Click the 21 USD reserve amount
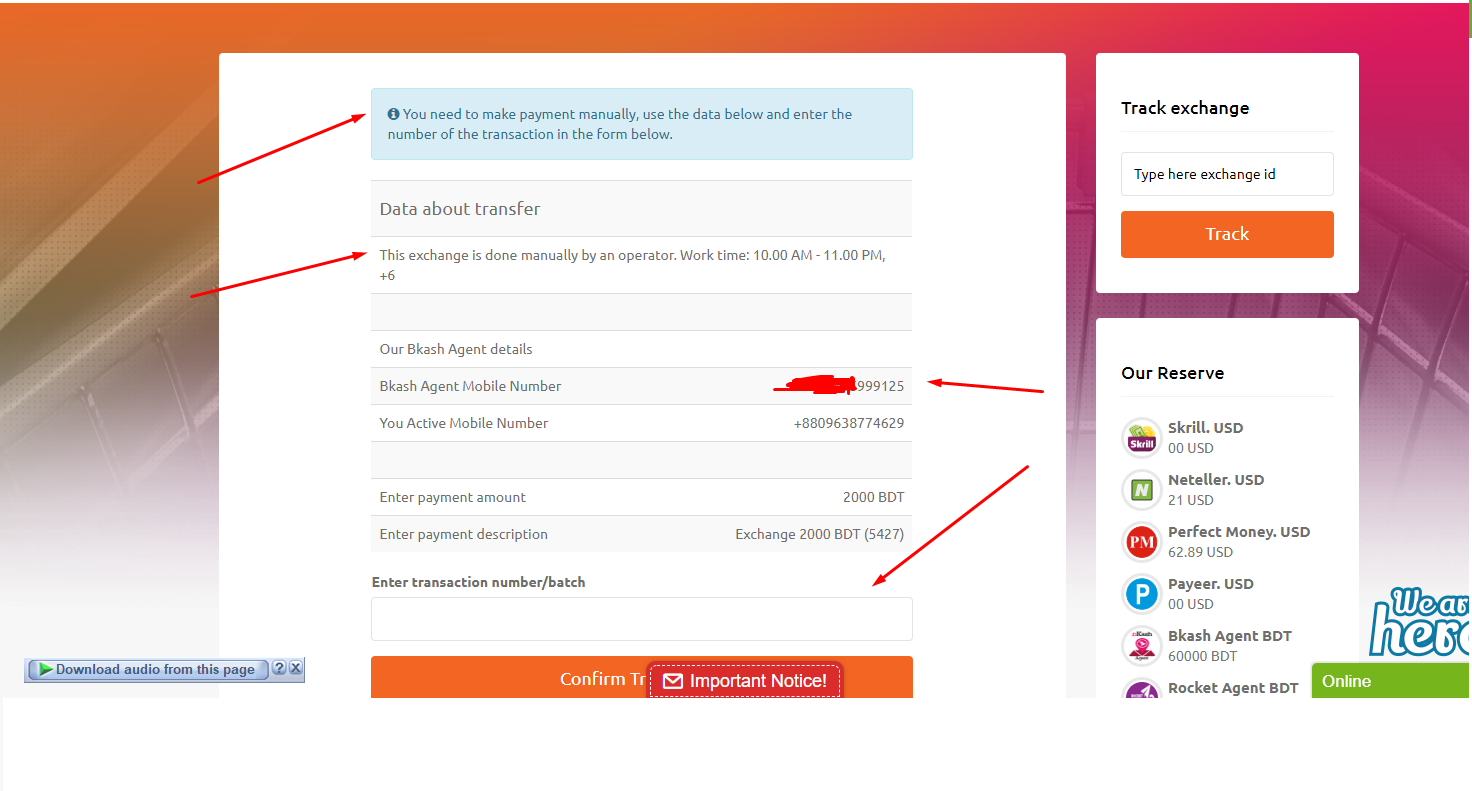 [1191, 500]
